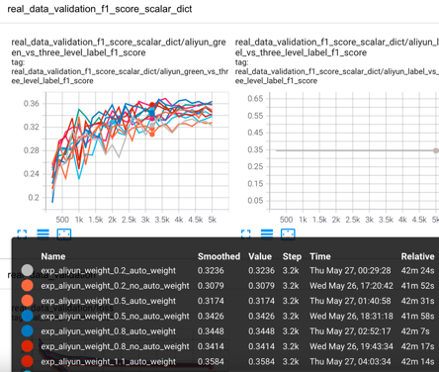Click the red swatch for exp_aliyun_weight_1.1_auto_weight
The width and height of the screenshot is (439, 372).
(x=27, y=361)
